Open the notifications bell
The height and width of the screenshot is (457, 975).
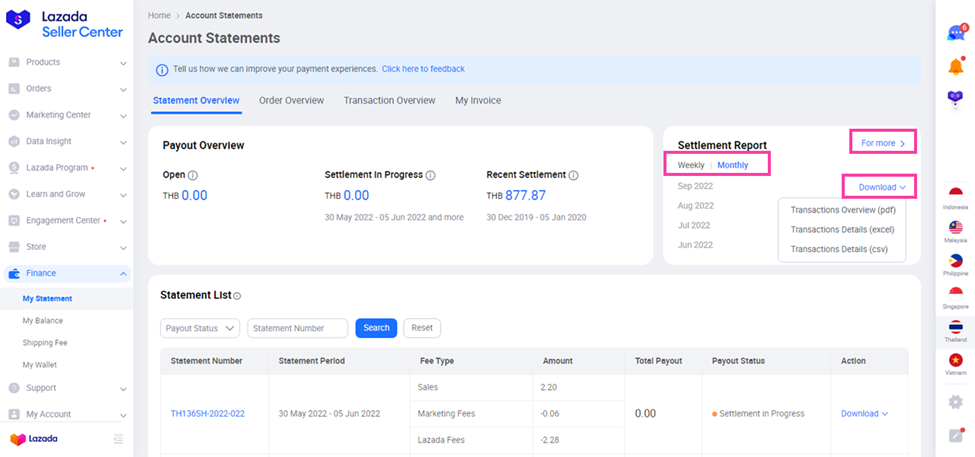point(956,66)
